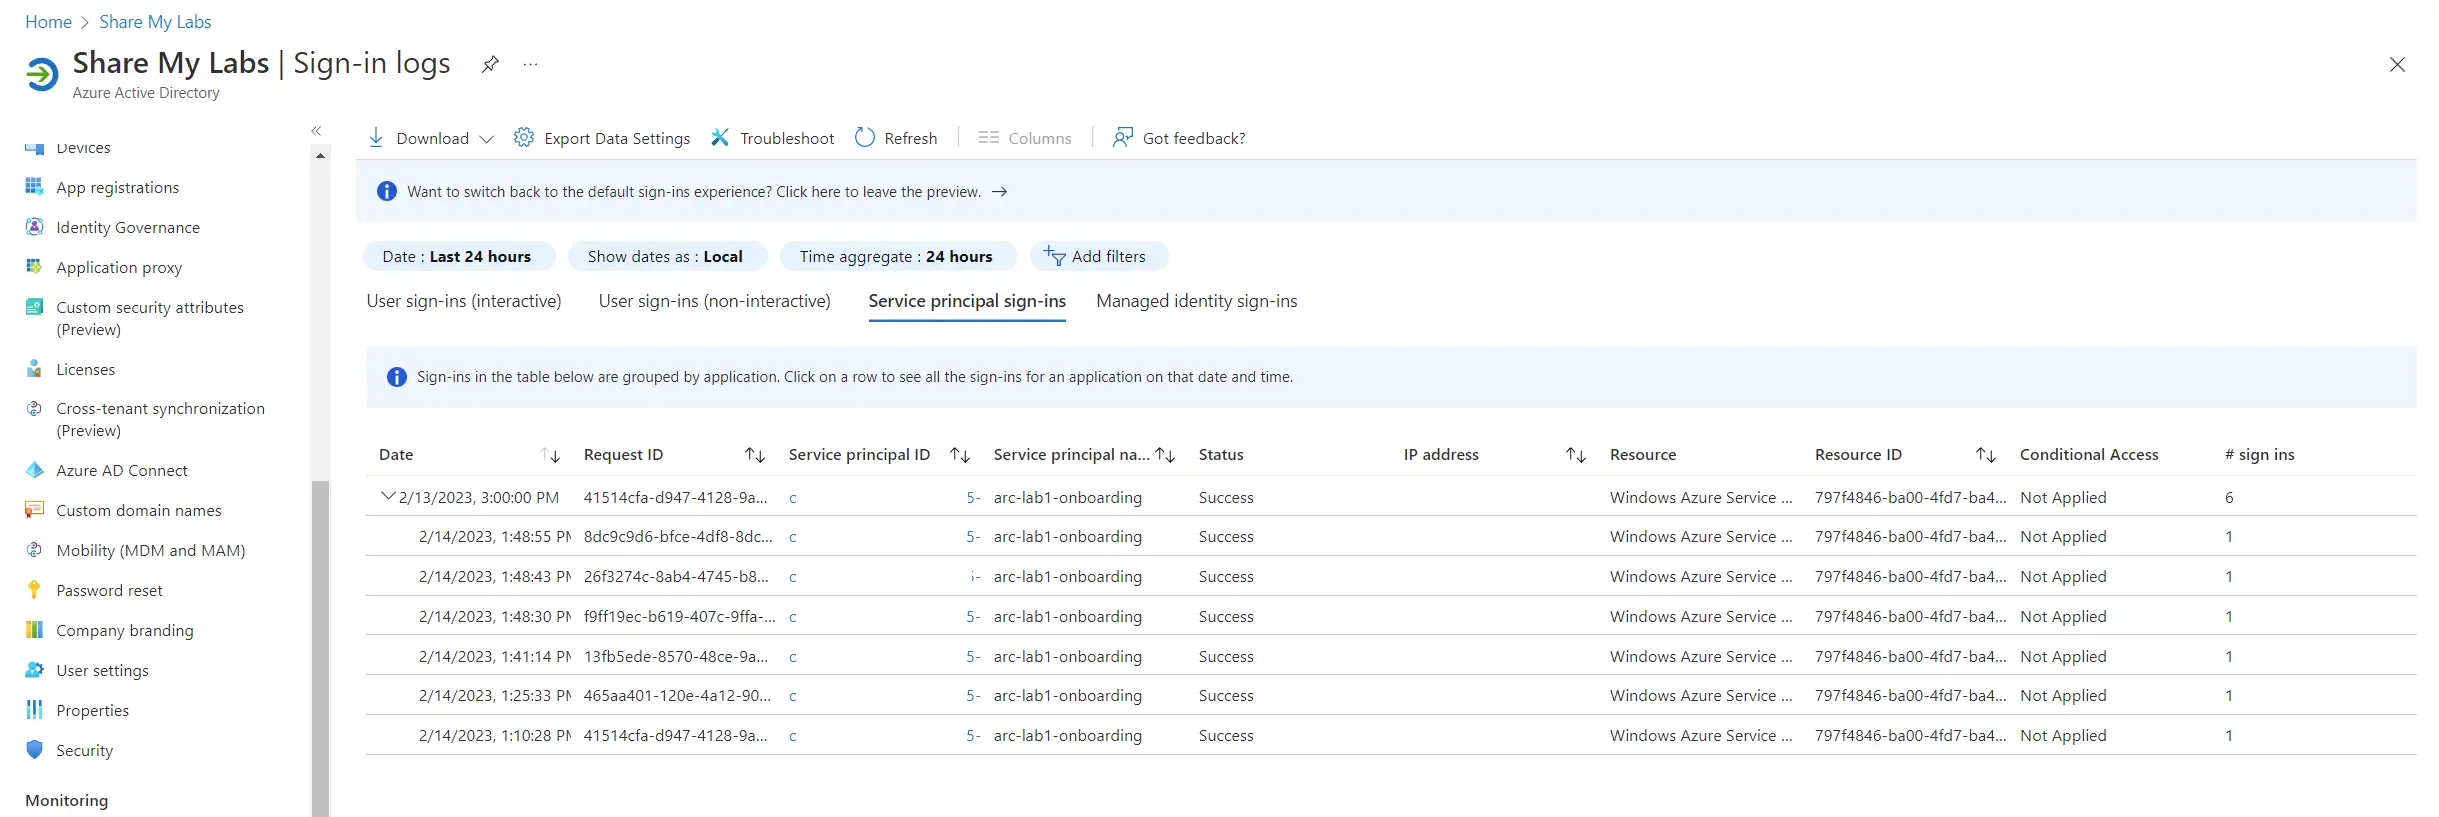Open User sign-ins (non-interactive) tab

(x=714, y=301)
